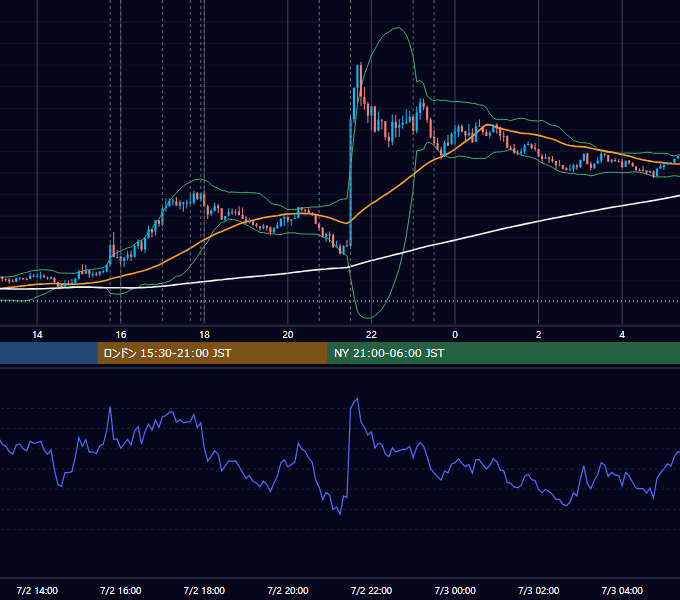Click the 7/2 22:00 date label
This screenshot has width=680, height=600.
[x=371, y=590]
